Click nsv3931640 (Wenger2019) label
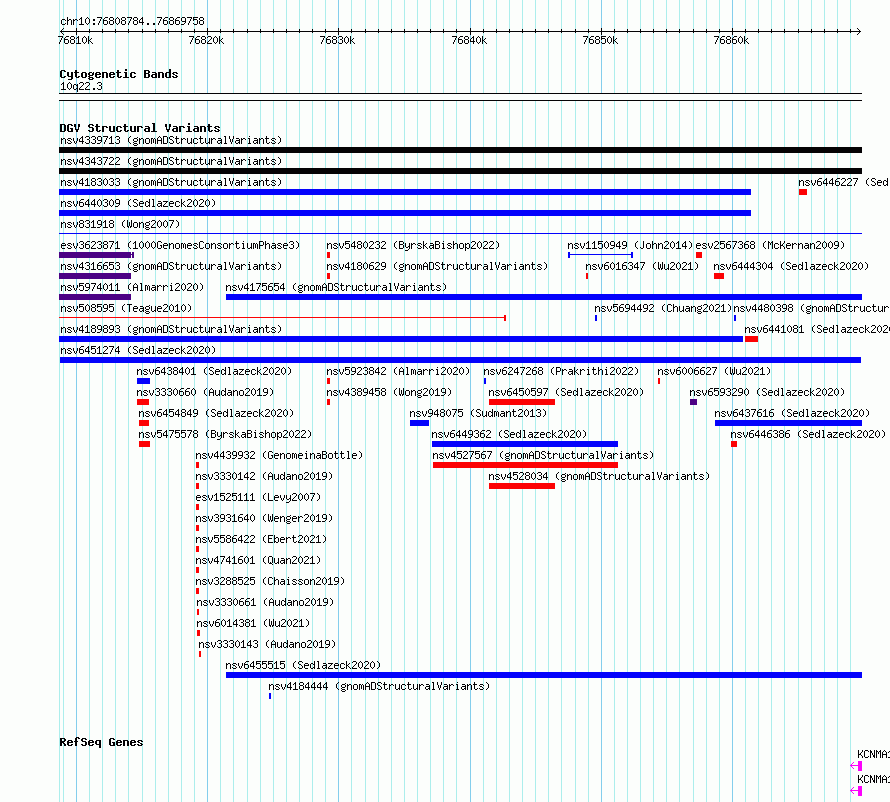Screen dimensions: 890x802 pyautogui.click(x=264, y=518)
